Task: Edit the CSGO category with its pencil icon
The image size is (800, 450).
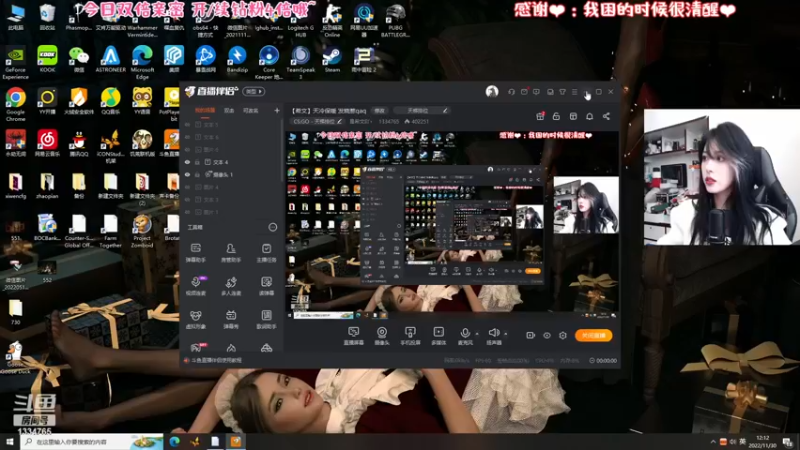Action: coord(339,121)
